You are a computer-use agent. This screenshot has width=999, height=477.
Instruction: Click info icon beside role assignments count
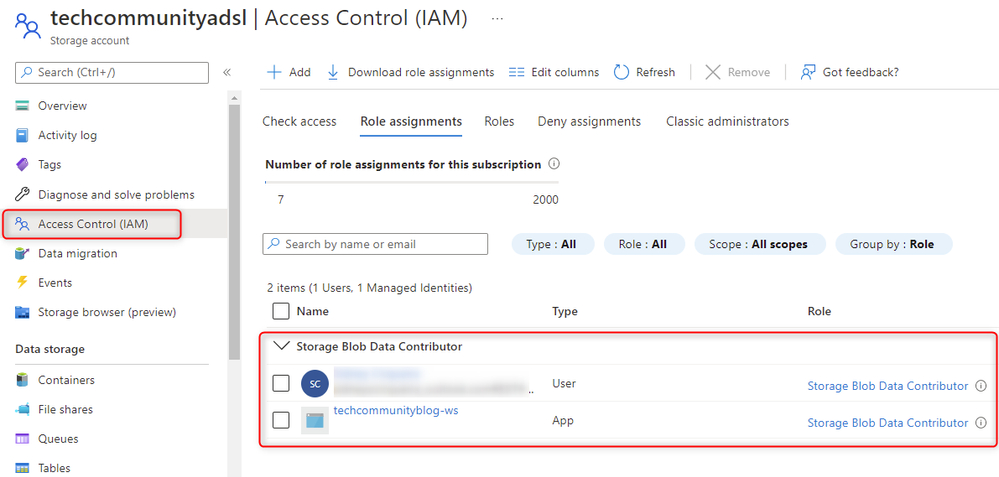(x=554, y=164)
